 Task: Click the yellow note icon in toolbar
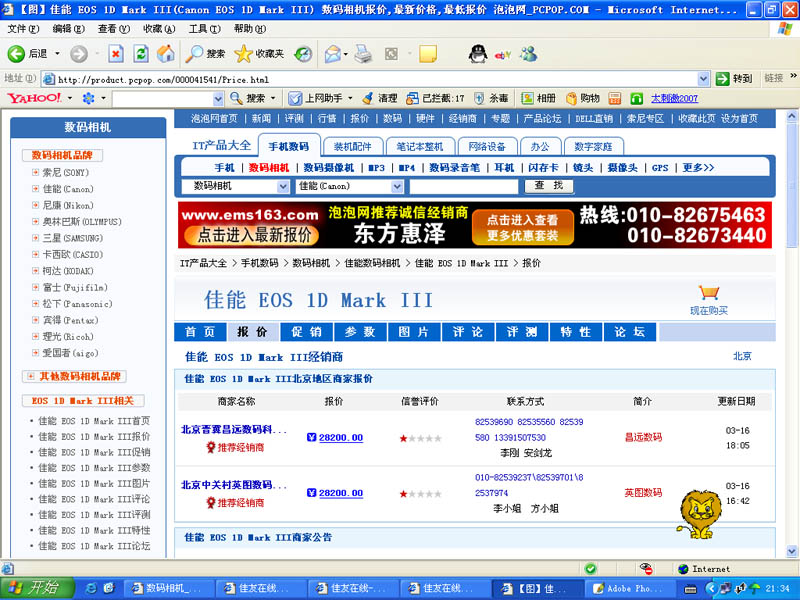[428, 54]
